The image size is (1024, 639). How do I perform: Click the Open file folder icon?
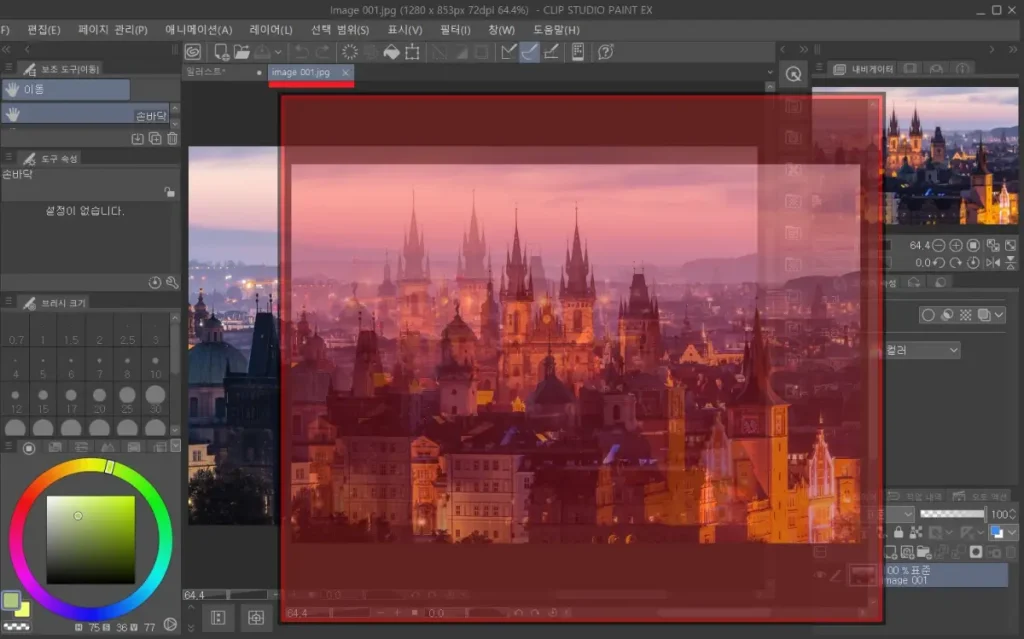242,51
